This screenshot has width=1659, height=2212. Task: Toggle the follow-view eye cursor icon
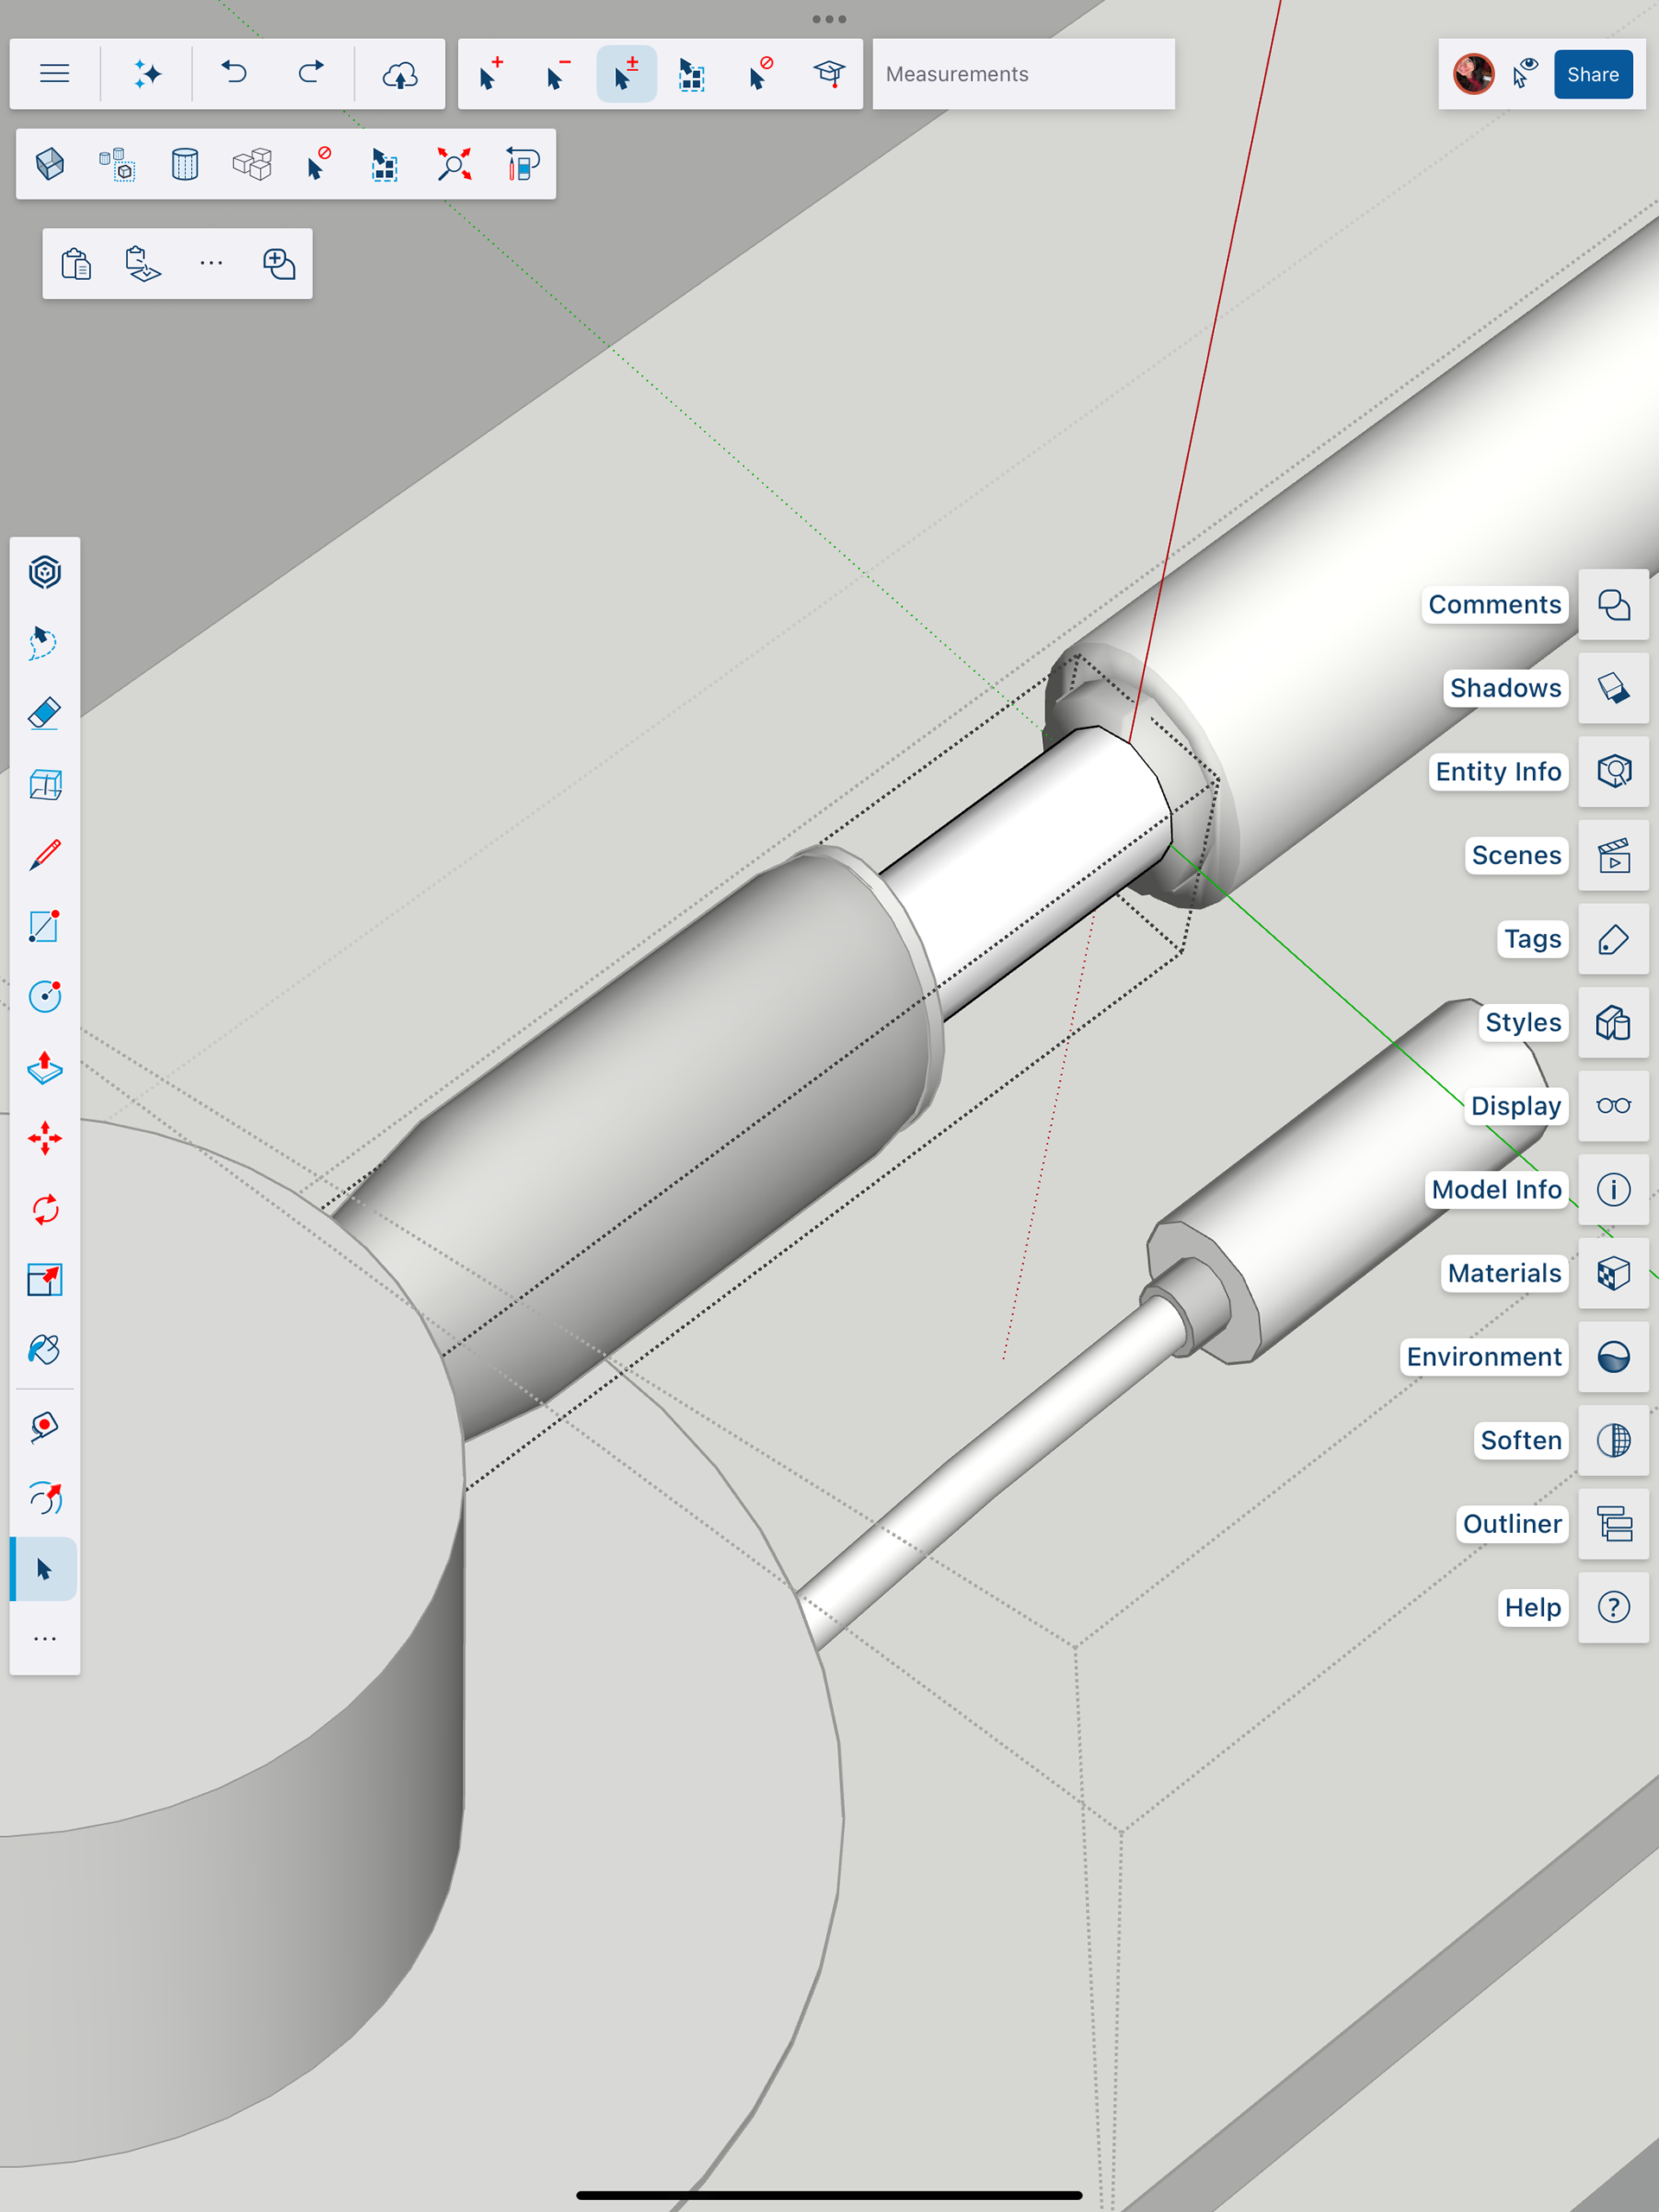[1525, 74]
